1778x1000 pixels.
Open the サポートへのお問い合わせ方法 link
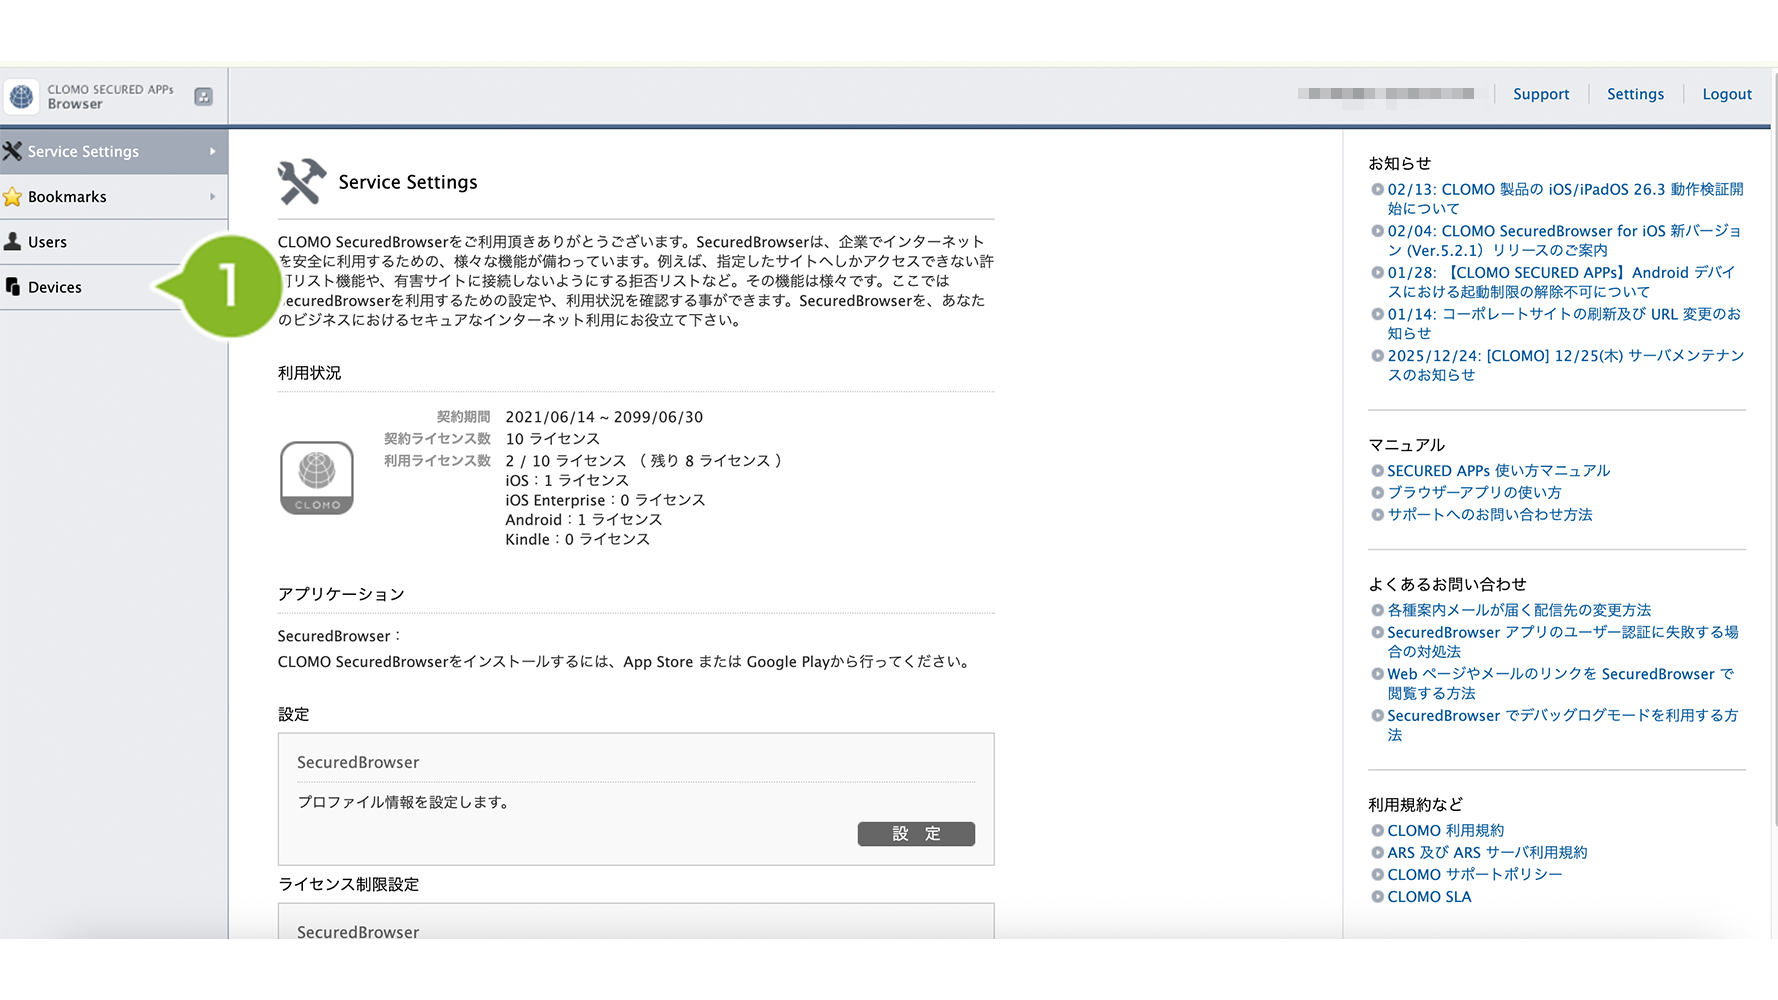point(1489,515)
